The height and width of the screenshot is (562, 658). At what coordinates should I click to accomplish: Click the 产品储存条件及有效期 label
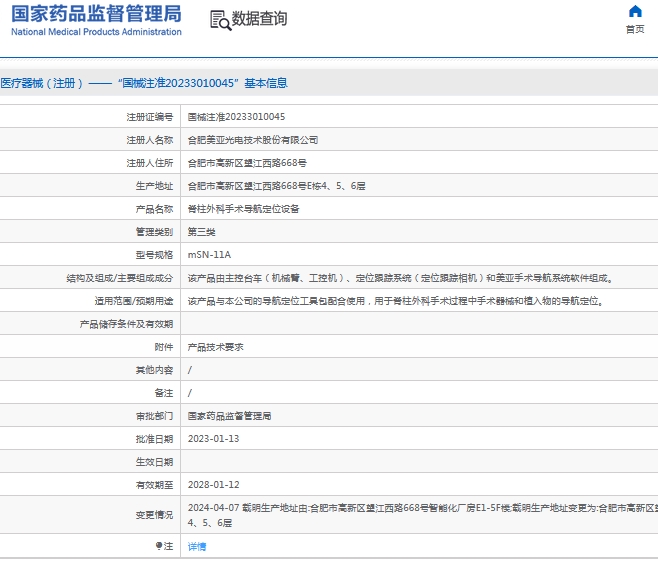pos(126,324)
